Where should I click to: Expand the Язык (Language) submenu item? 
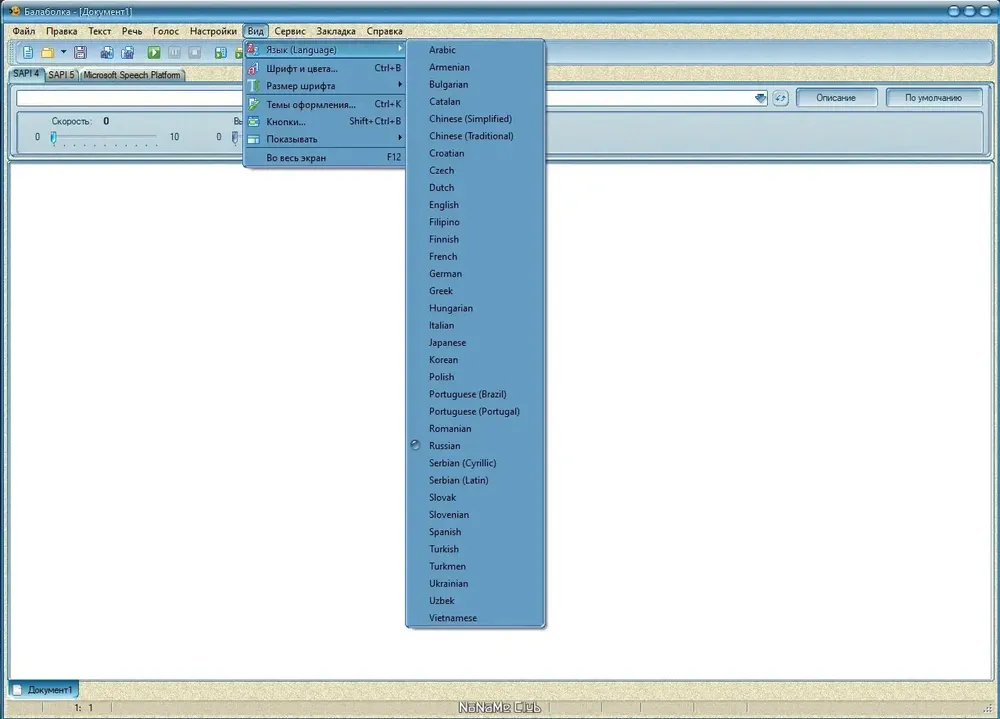(x=325, y=49)
